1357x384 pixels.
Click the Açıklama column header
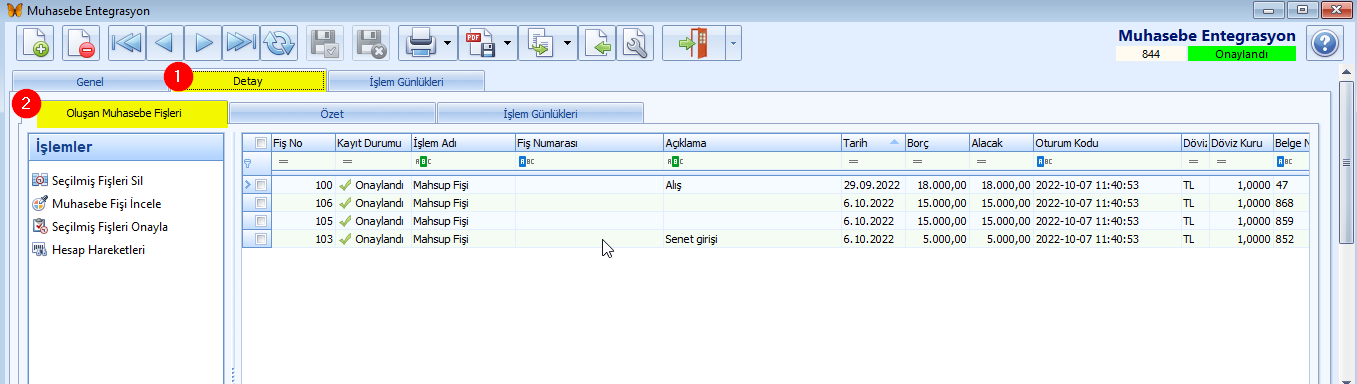click(x=752, y=143)
